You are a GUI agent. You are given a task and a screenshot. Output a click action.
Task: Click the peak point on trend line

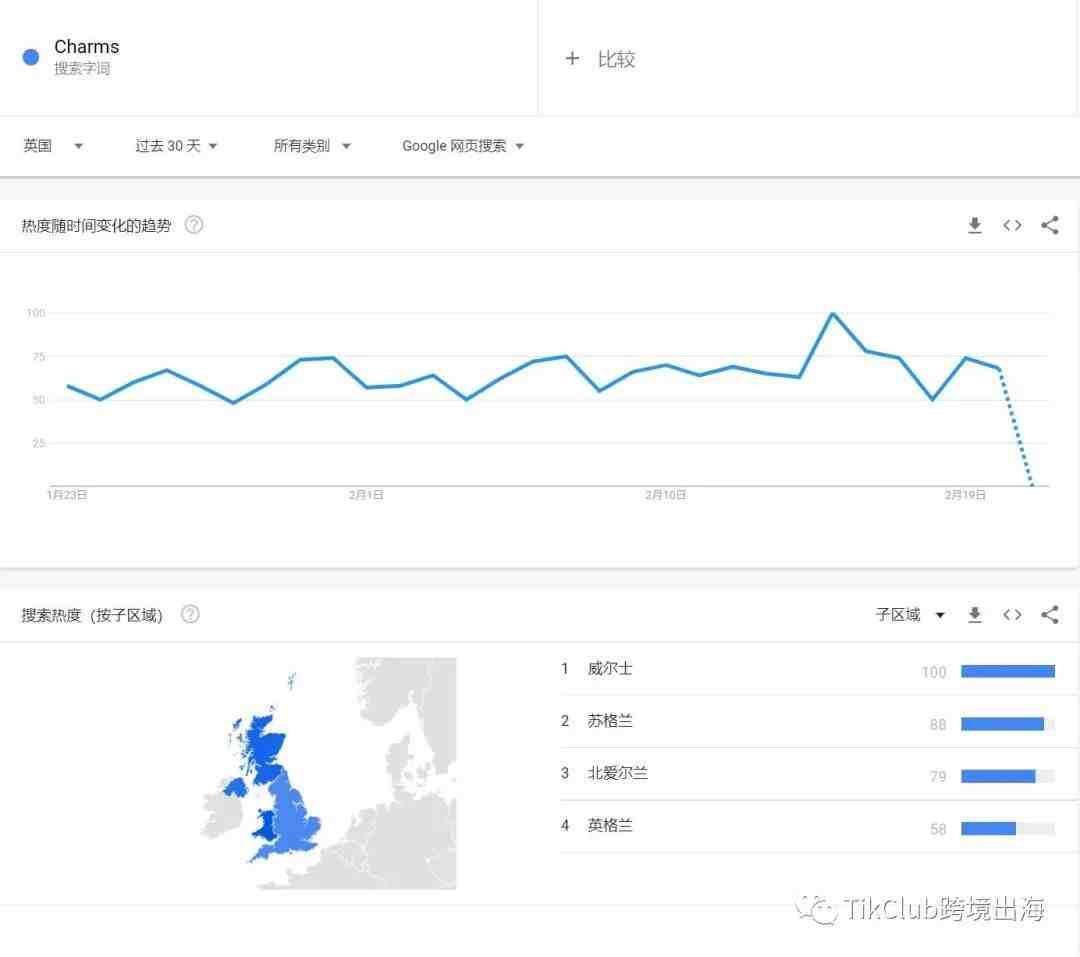(833, 314)
